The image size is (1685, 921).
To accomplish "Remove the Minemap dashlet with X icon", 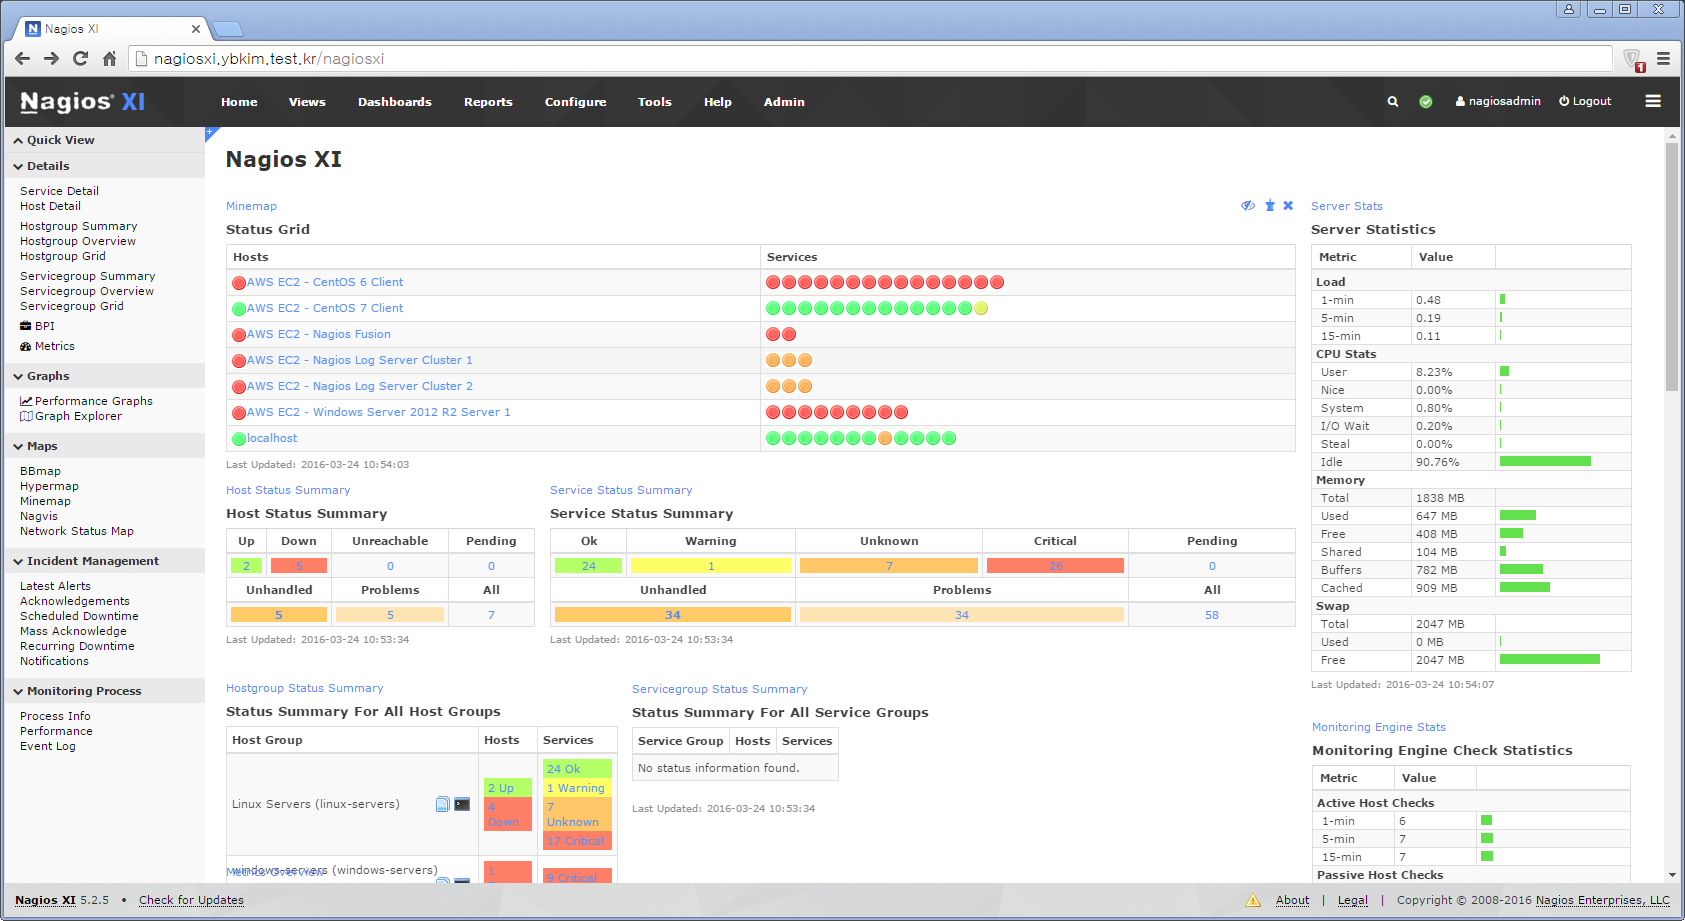I will tap(1288, 205).
